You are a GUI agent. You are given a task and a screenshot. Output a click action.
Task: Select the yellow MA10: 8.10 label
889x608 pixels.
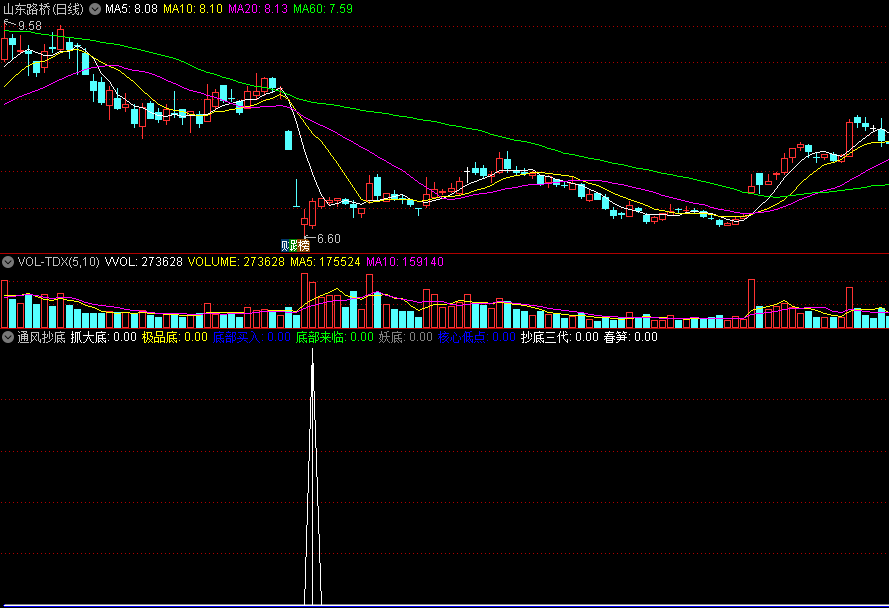193,9
